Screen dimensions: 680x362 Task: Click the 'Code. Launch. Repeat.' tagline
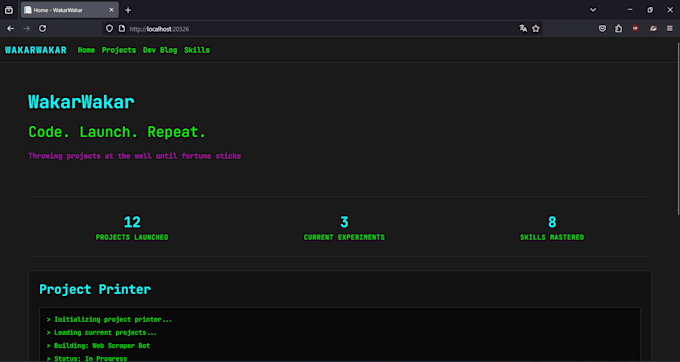tap(117, 132)
